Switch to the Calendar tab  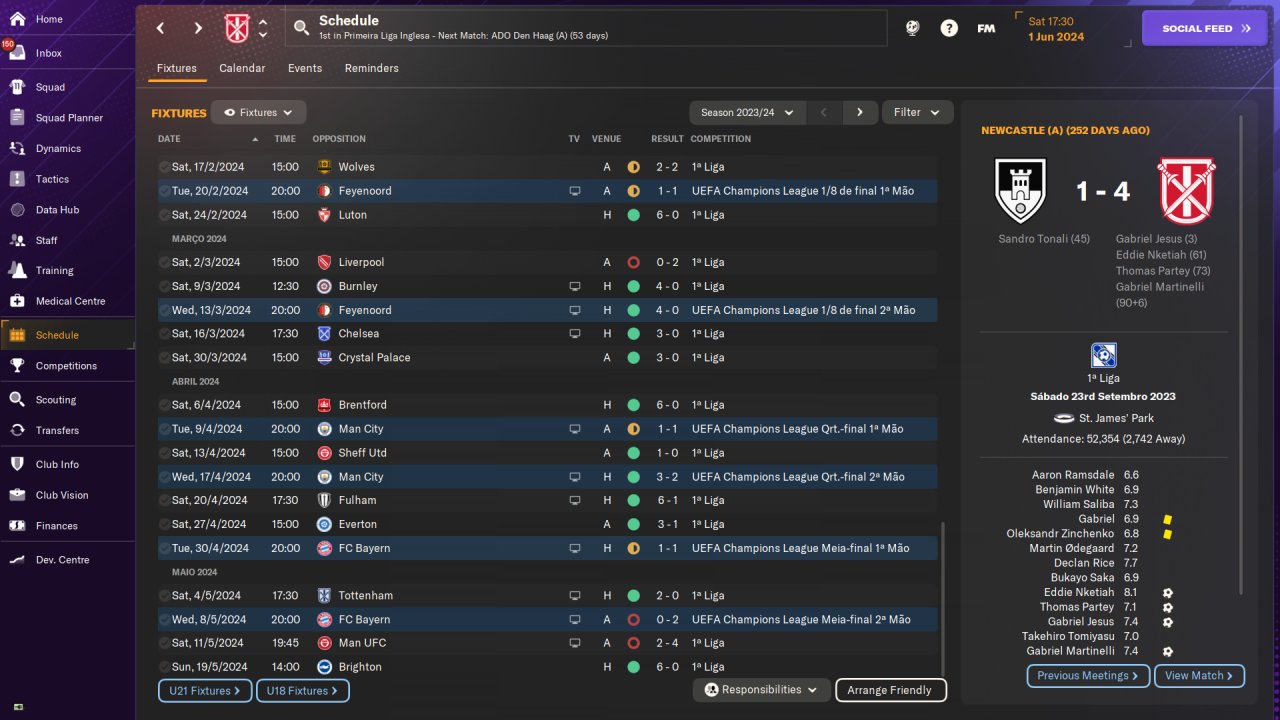(x=242, y=68)
